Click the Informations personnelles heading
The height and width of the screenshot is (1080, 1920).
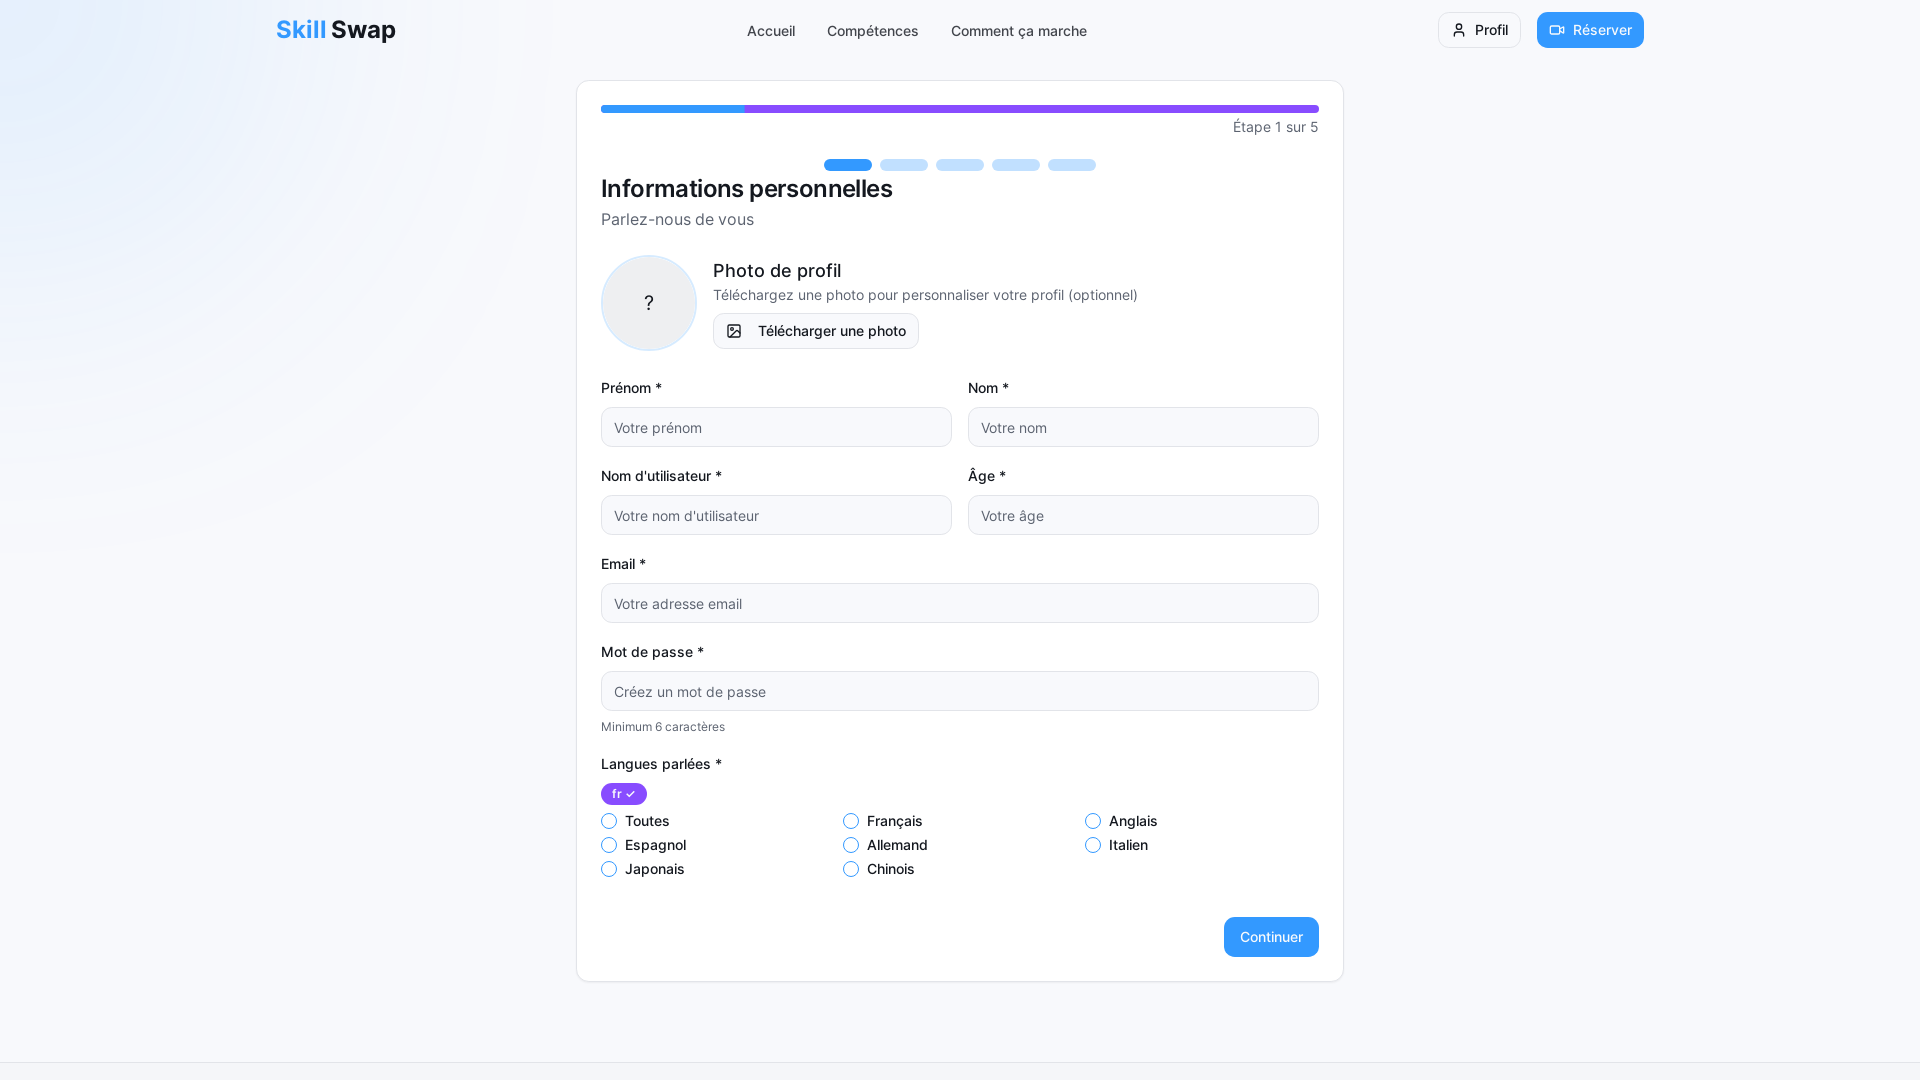(747, 189)
